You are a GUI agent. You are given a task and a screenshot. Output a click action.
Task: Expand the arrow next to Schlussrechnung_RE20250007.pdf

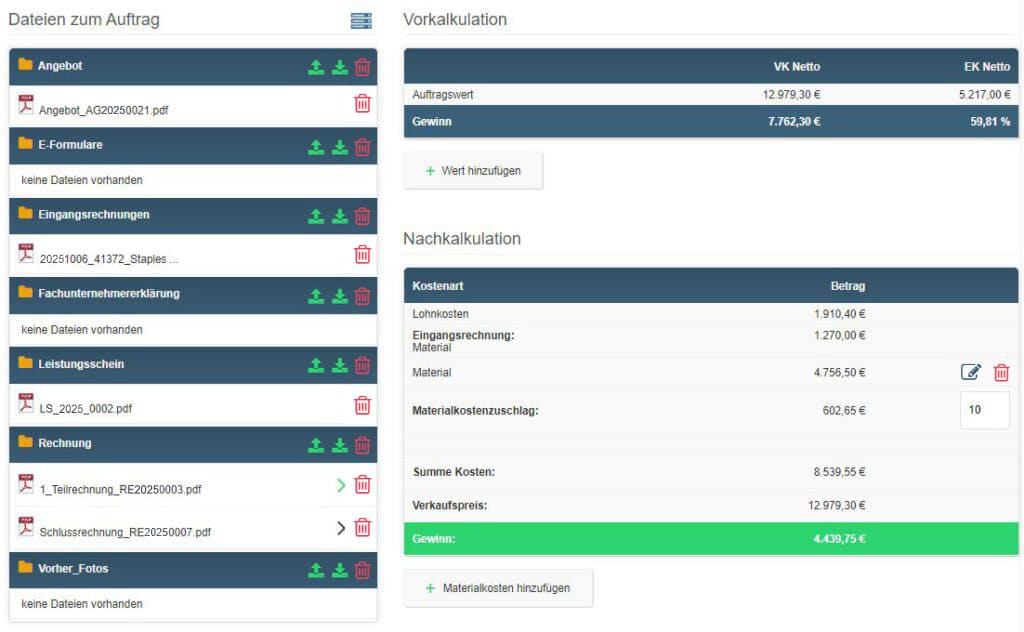[x=341, y=527]
